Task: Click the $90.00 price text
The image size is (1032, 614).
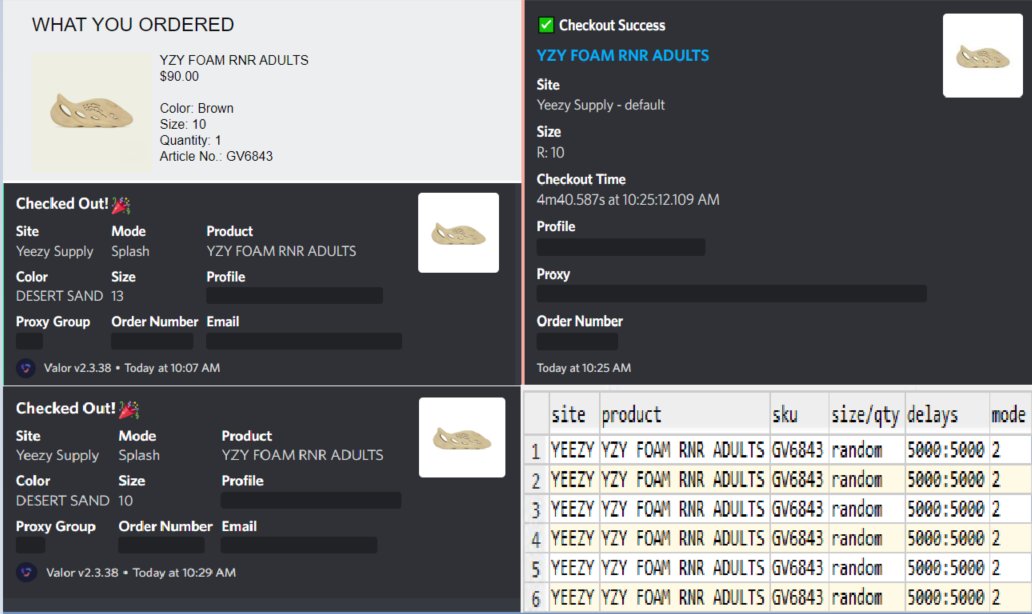Action: tap(179, 76)
